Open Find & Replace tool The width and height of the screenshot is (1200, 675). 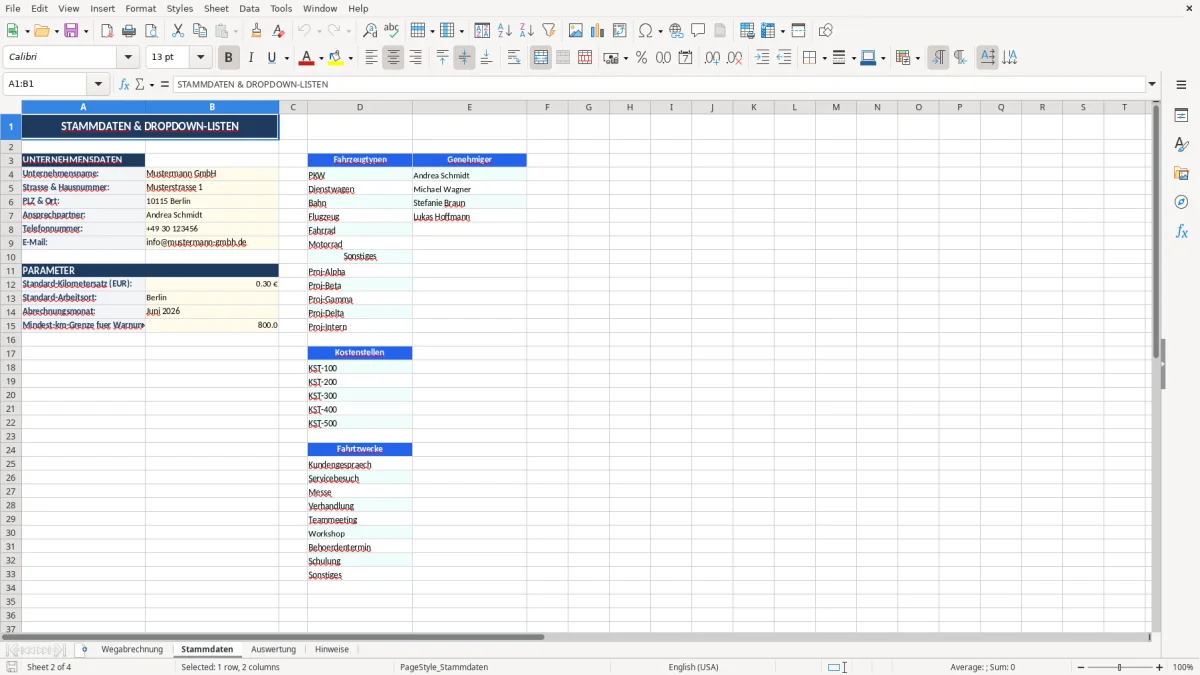[x=370, y=31]
